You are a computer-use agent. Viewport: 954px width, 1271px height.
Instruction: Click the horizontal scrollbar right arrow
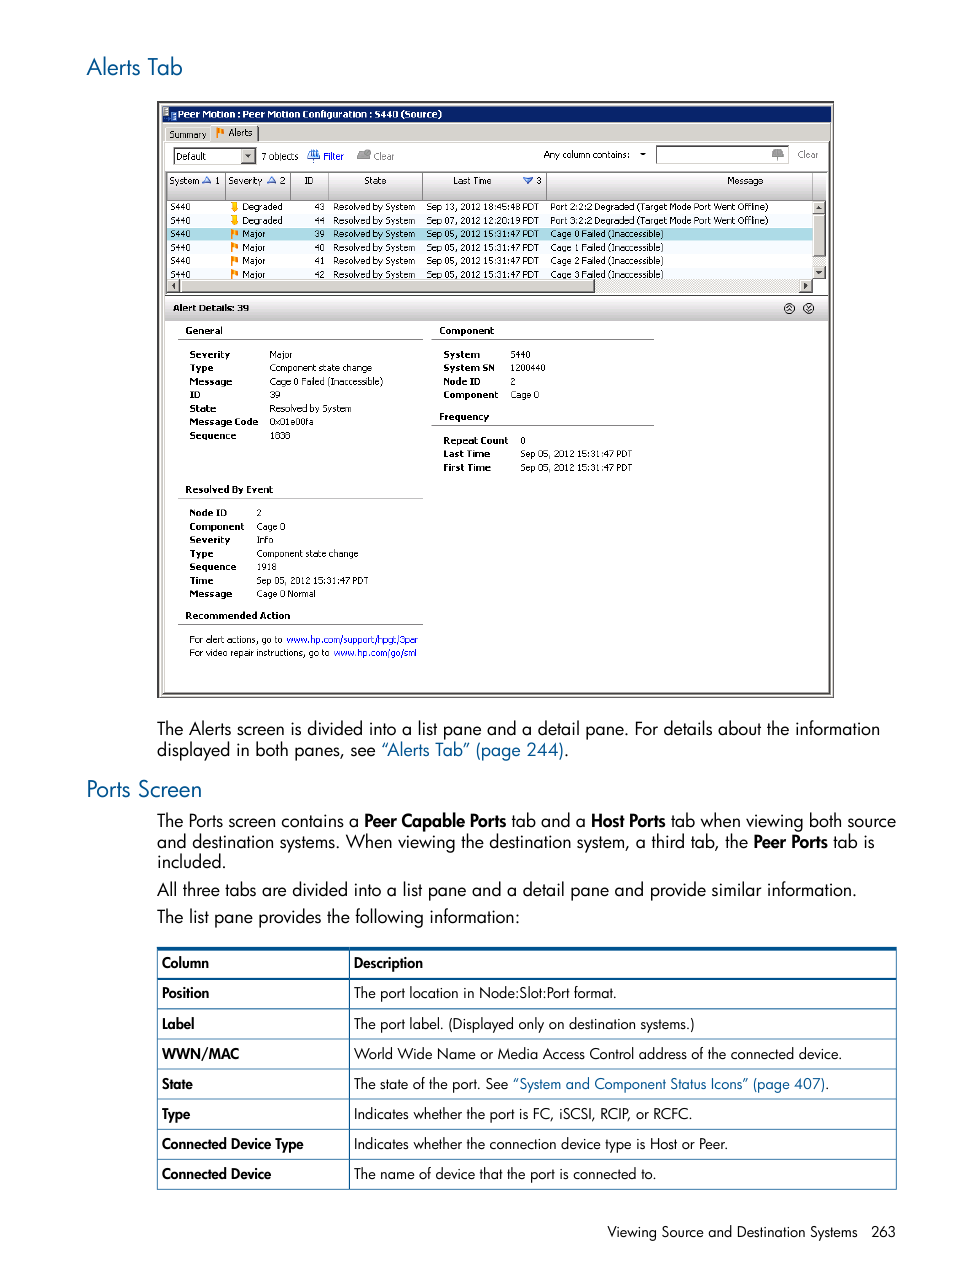(x=806, y=286)
